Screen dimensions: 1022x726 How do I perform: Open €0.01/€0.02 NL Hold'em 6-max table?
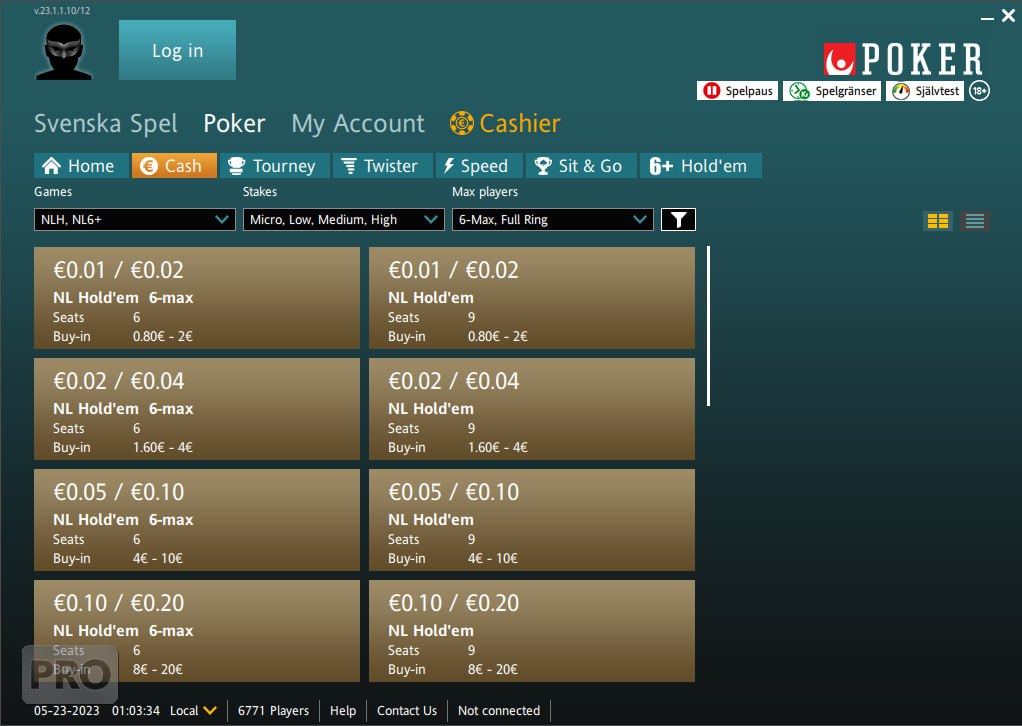tap(197, 298)
